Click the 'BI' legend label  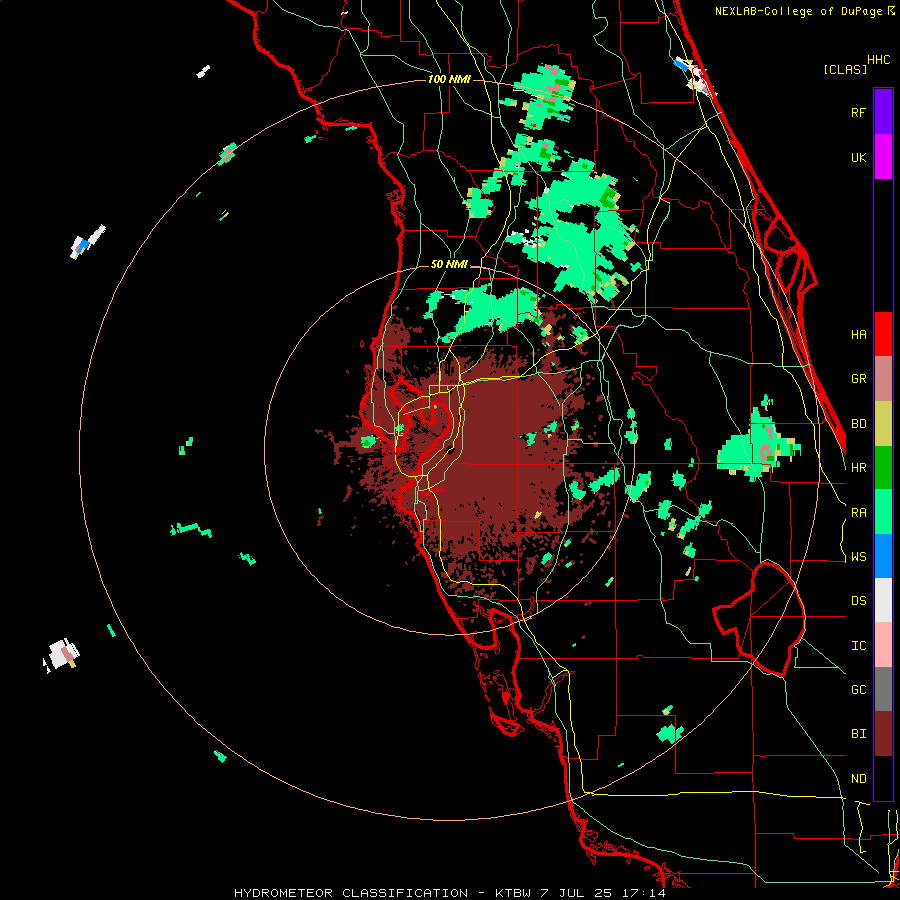coord(858,734)
